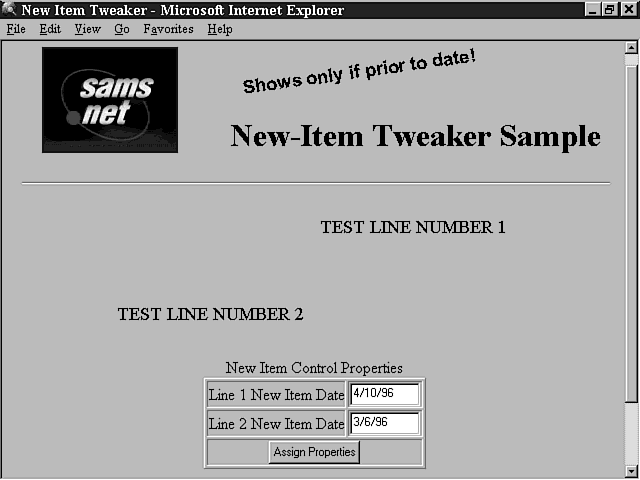Click the TEST LINE NUMBER 2 text
The height and width of the screenshot is (480, 640).
coord(210,314)
